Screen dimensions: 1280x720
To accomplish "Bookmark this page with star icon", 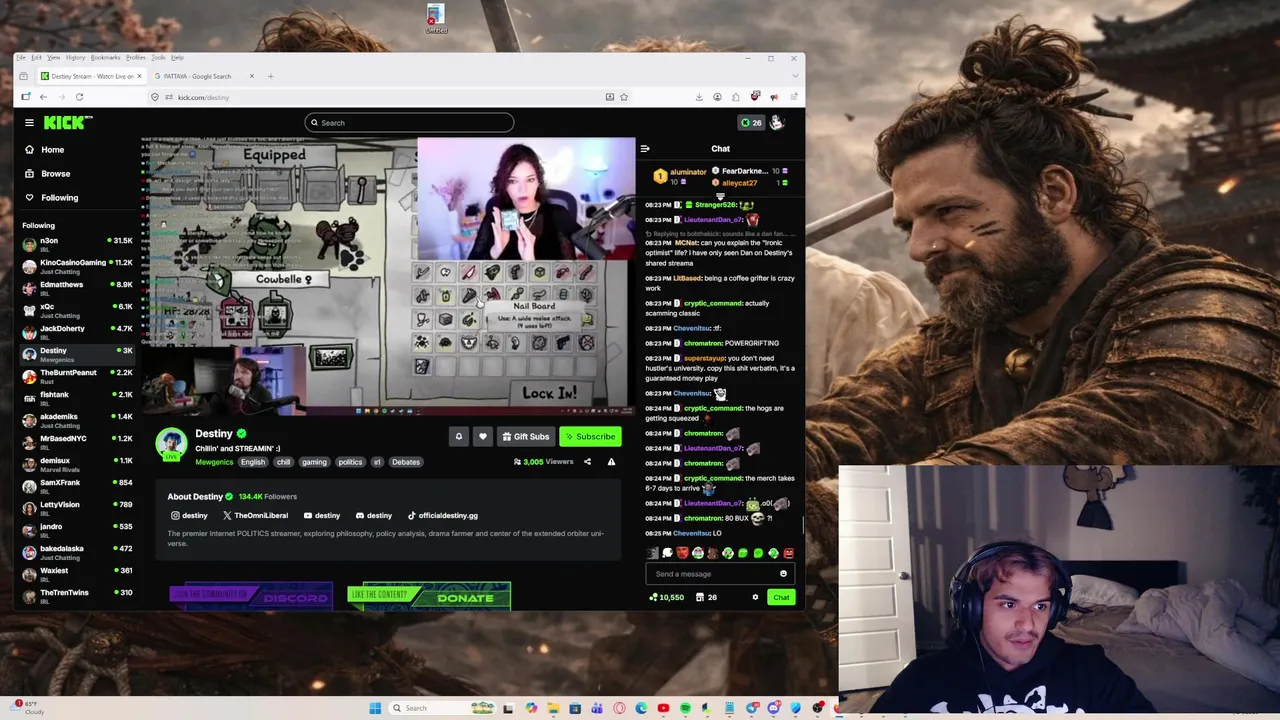I will coord(624,97).
